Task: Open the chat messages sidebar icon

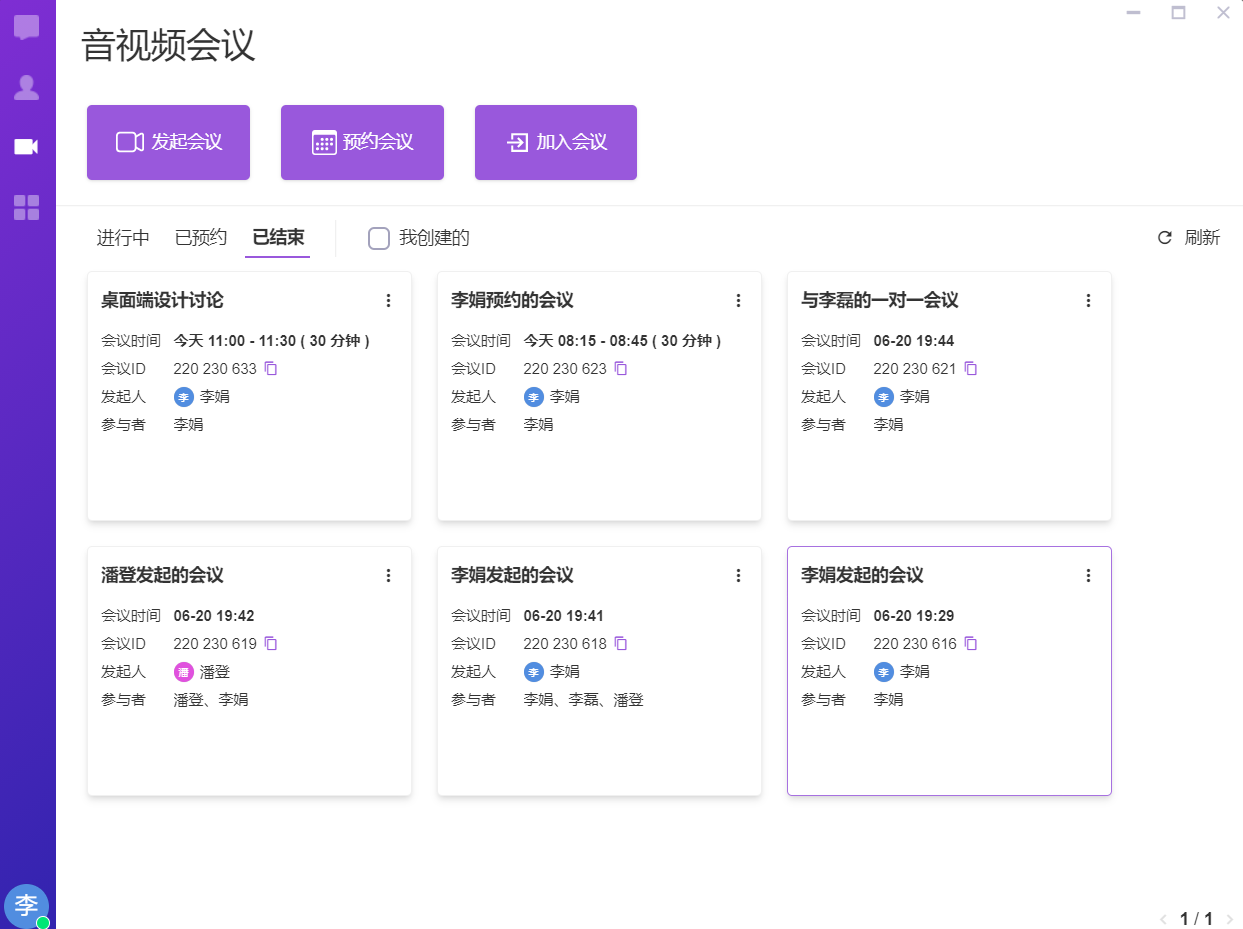Action: (26, 27)
